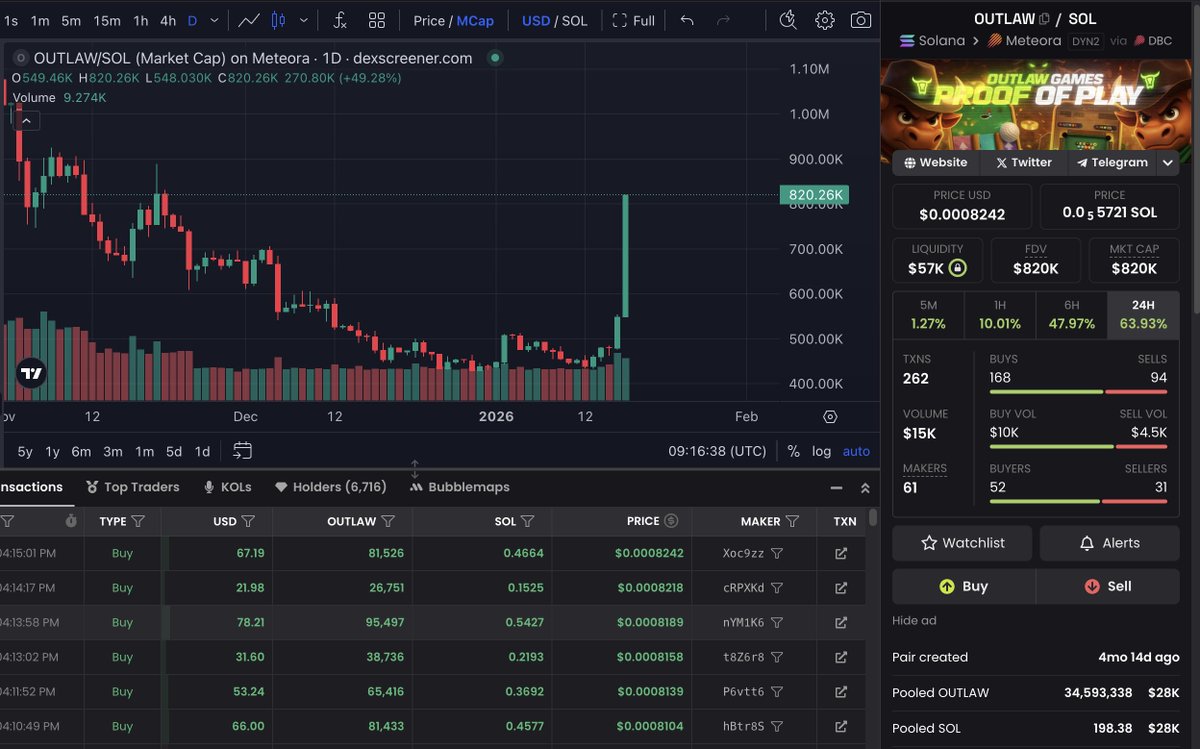Copy the OUTLAW token address

coord(1044,19)
